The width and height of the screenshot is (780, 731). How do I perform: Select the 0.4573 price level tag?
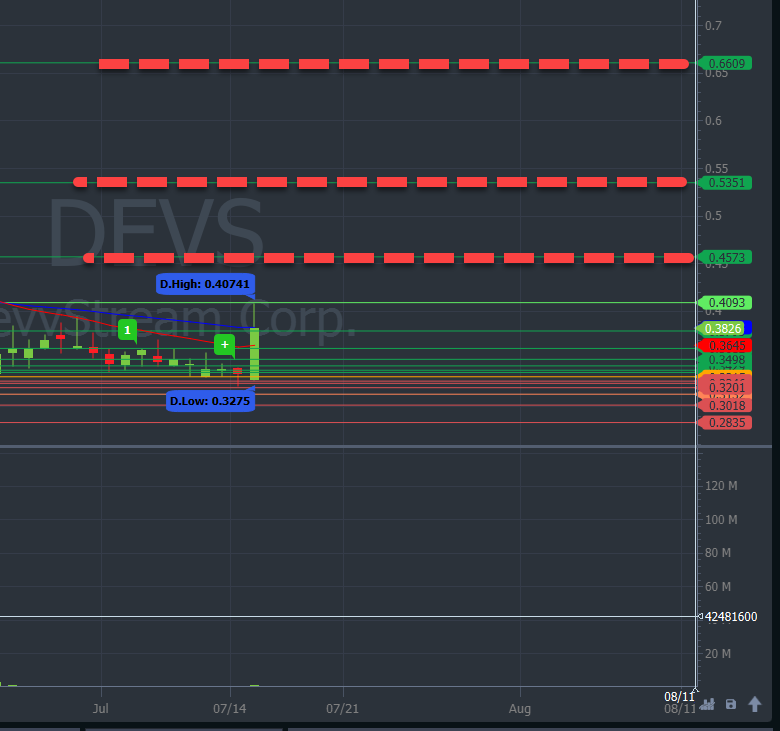[x=725, y=258]
